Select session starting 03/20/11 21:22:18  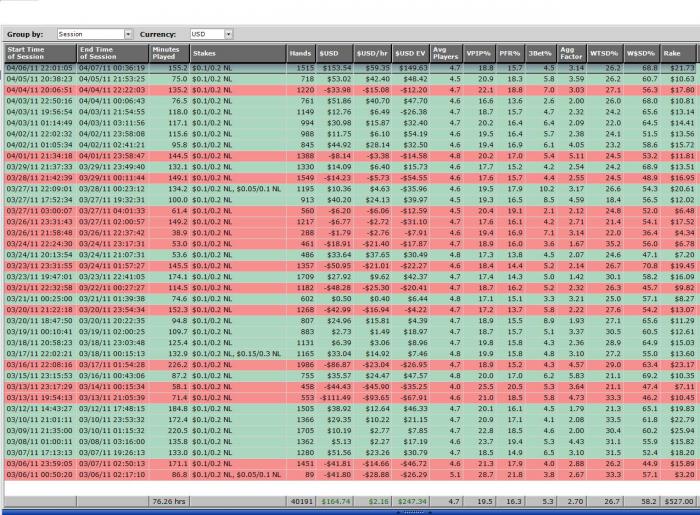350,310
